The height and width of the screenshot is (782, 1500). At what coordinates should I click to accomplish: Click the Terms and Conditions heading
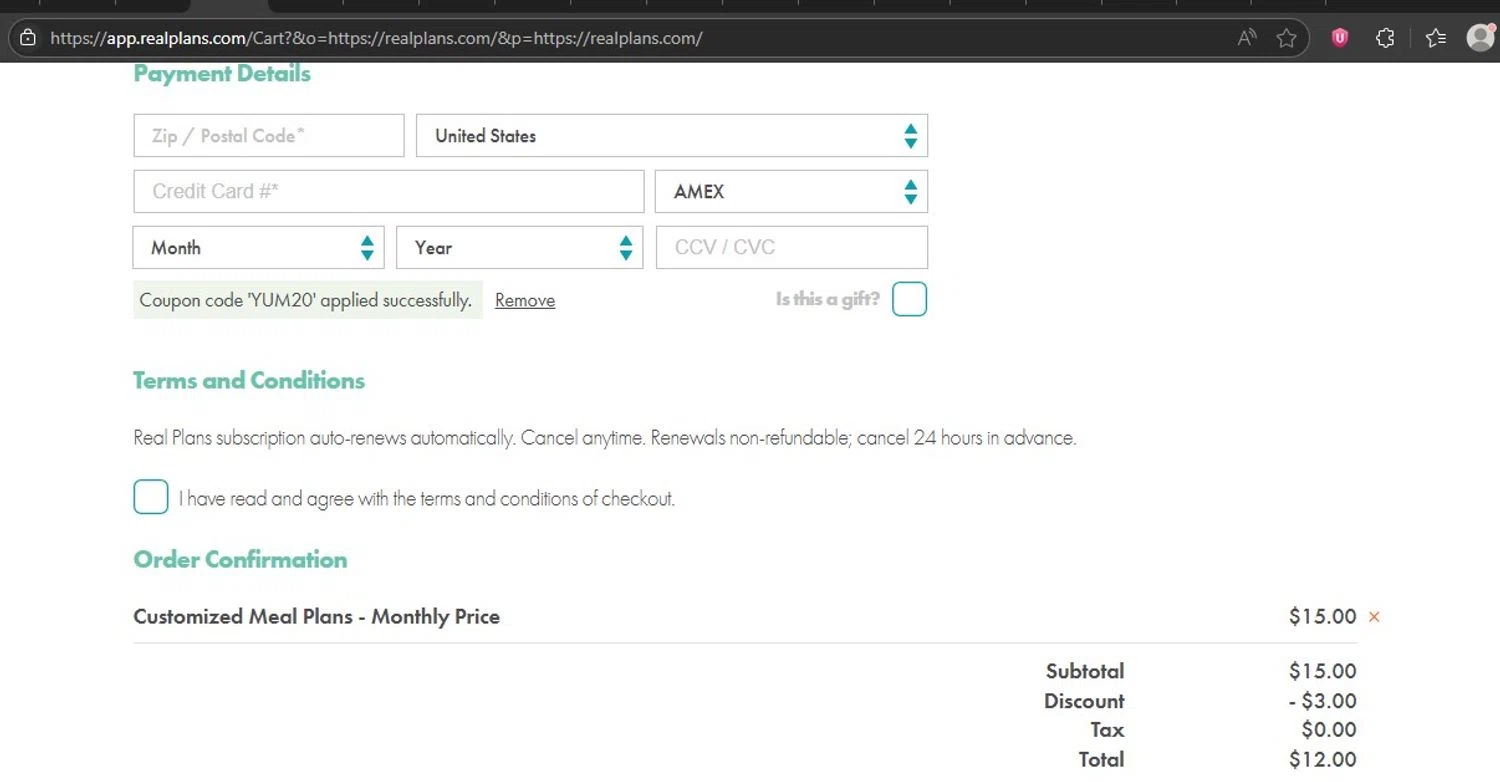point(249,381)
